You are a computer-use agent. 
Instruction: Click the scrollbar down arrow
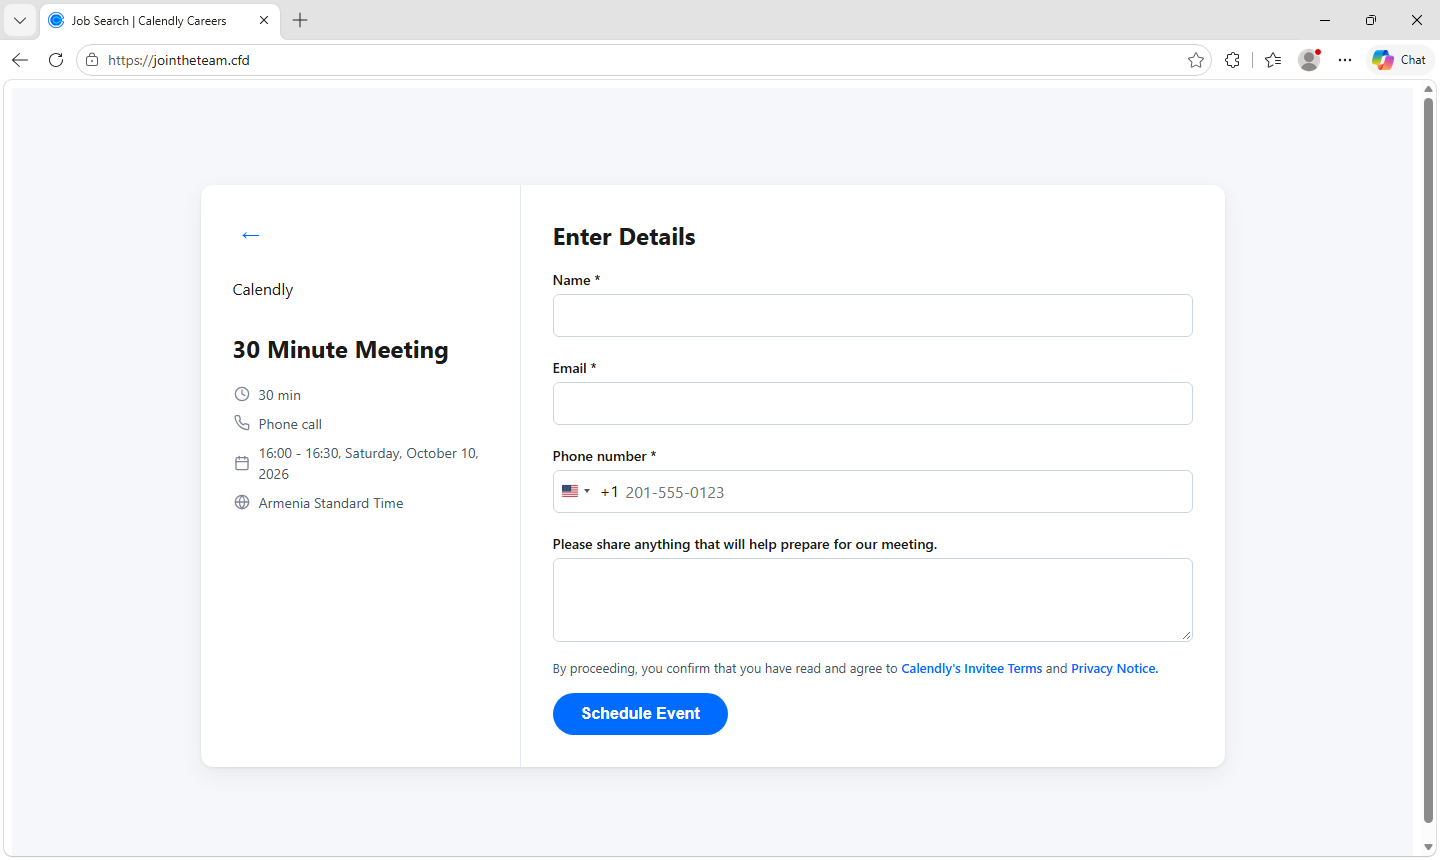1429,847
